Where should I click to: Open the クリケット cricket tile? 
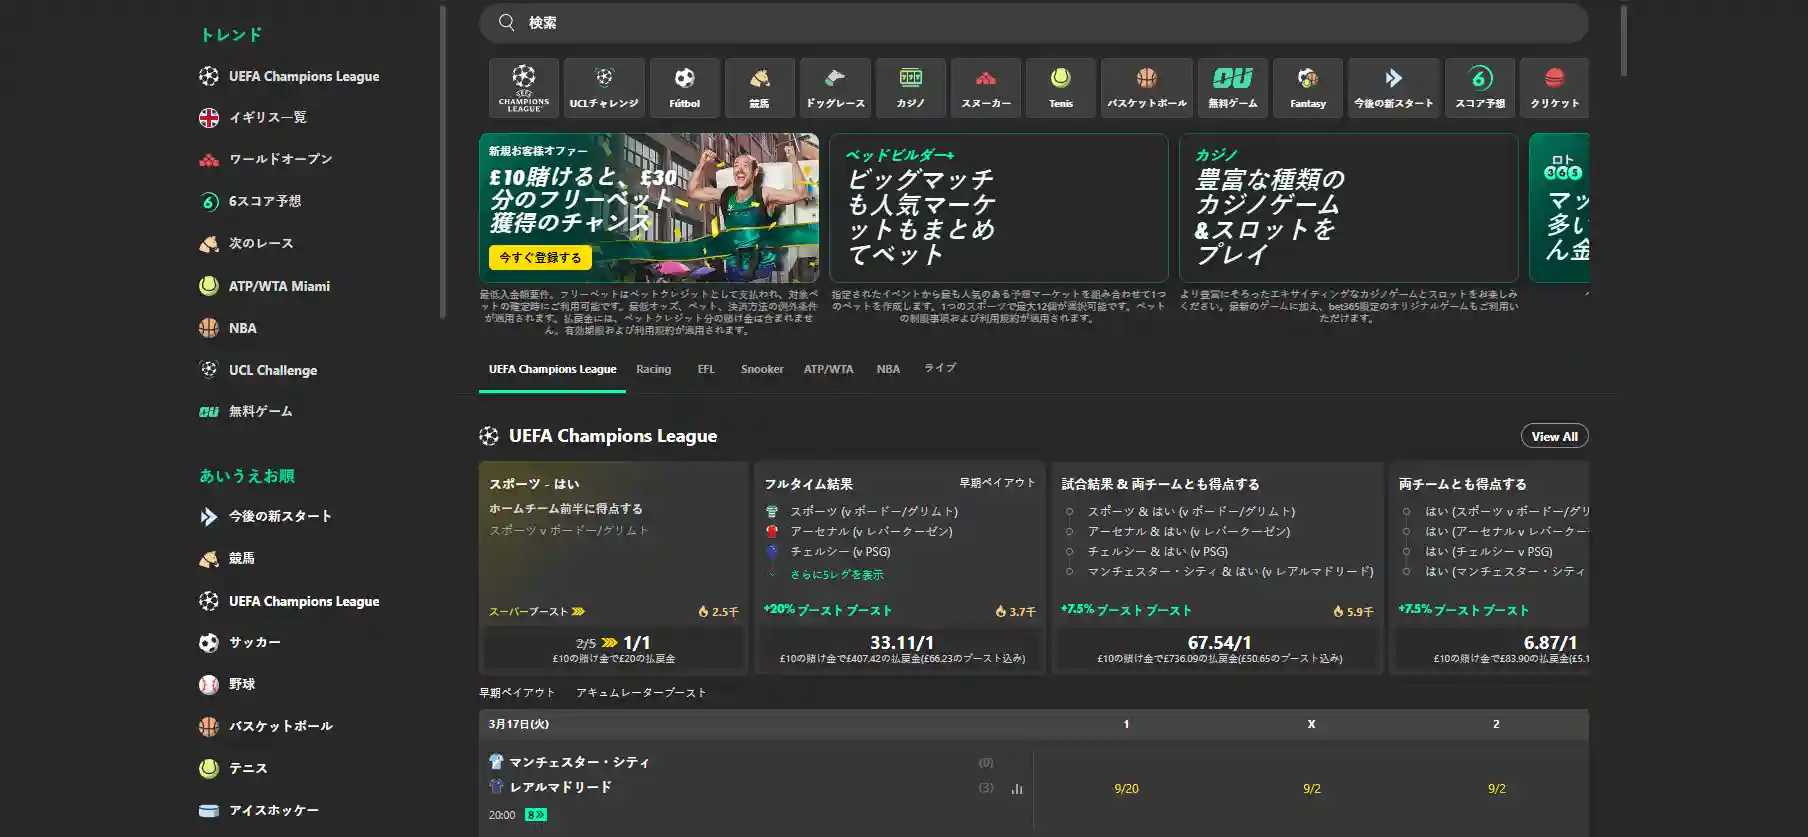pyautogui.click(x=1554, y=88)
